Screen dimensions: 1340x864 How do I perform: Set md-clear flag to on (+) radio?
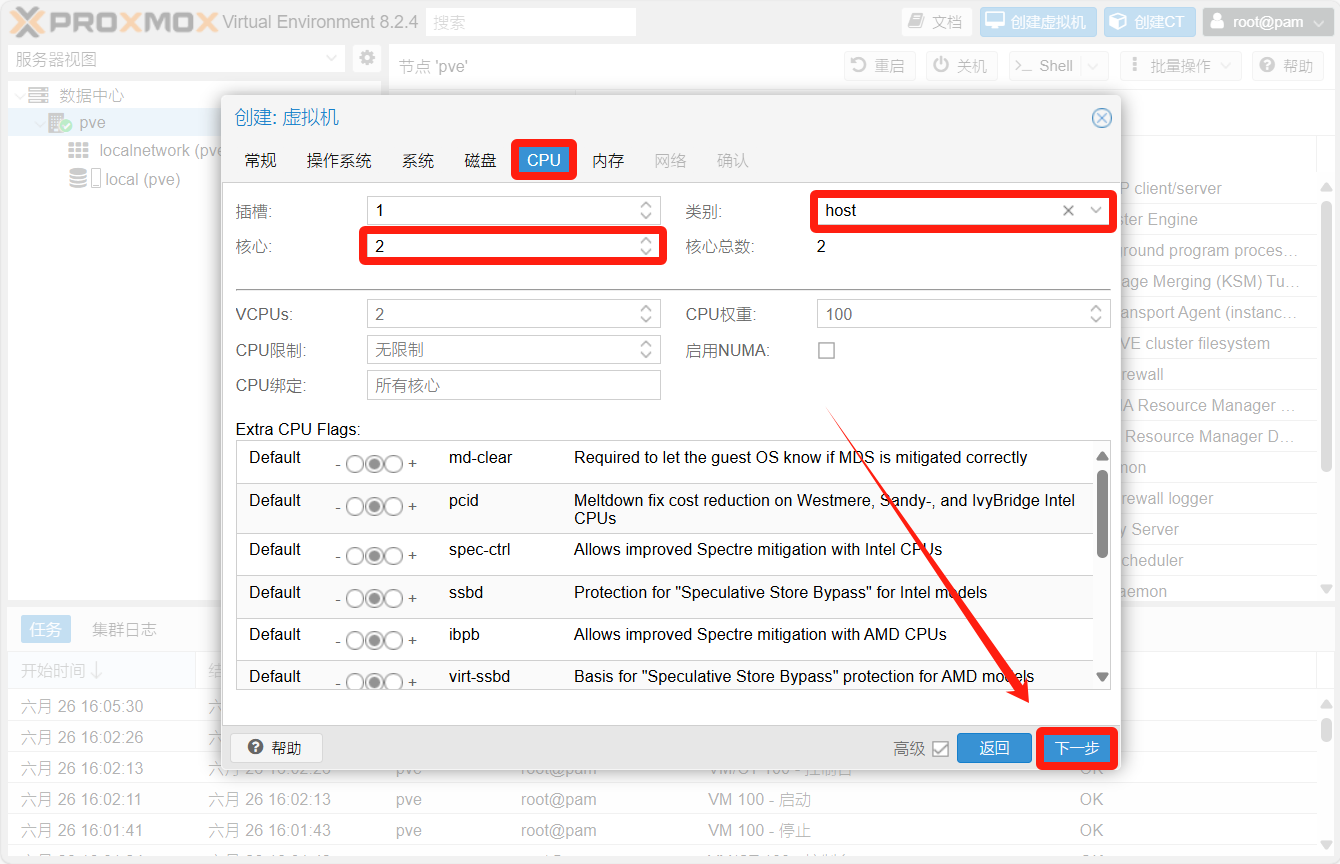[394, 464]
